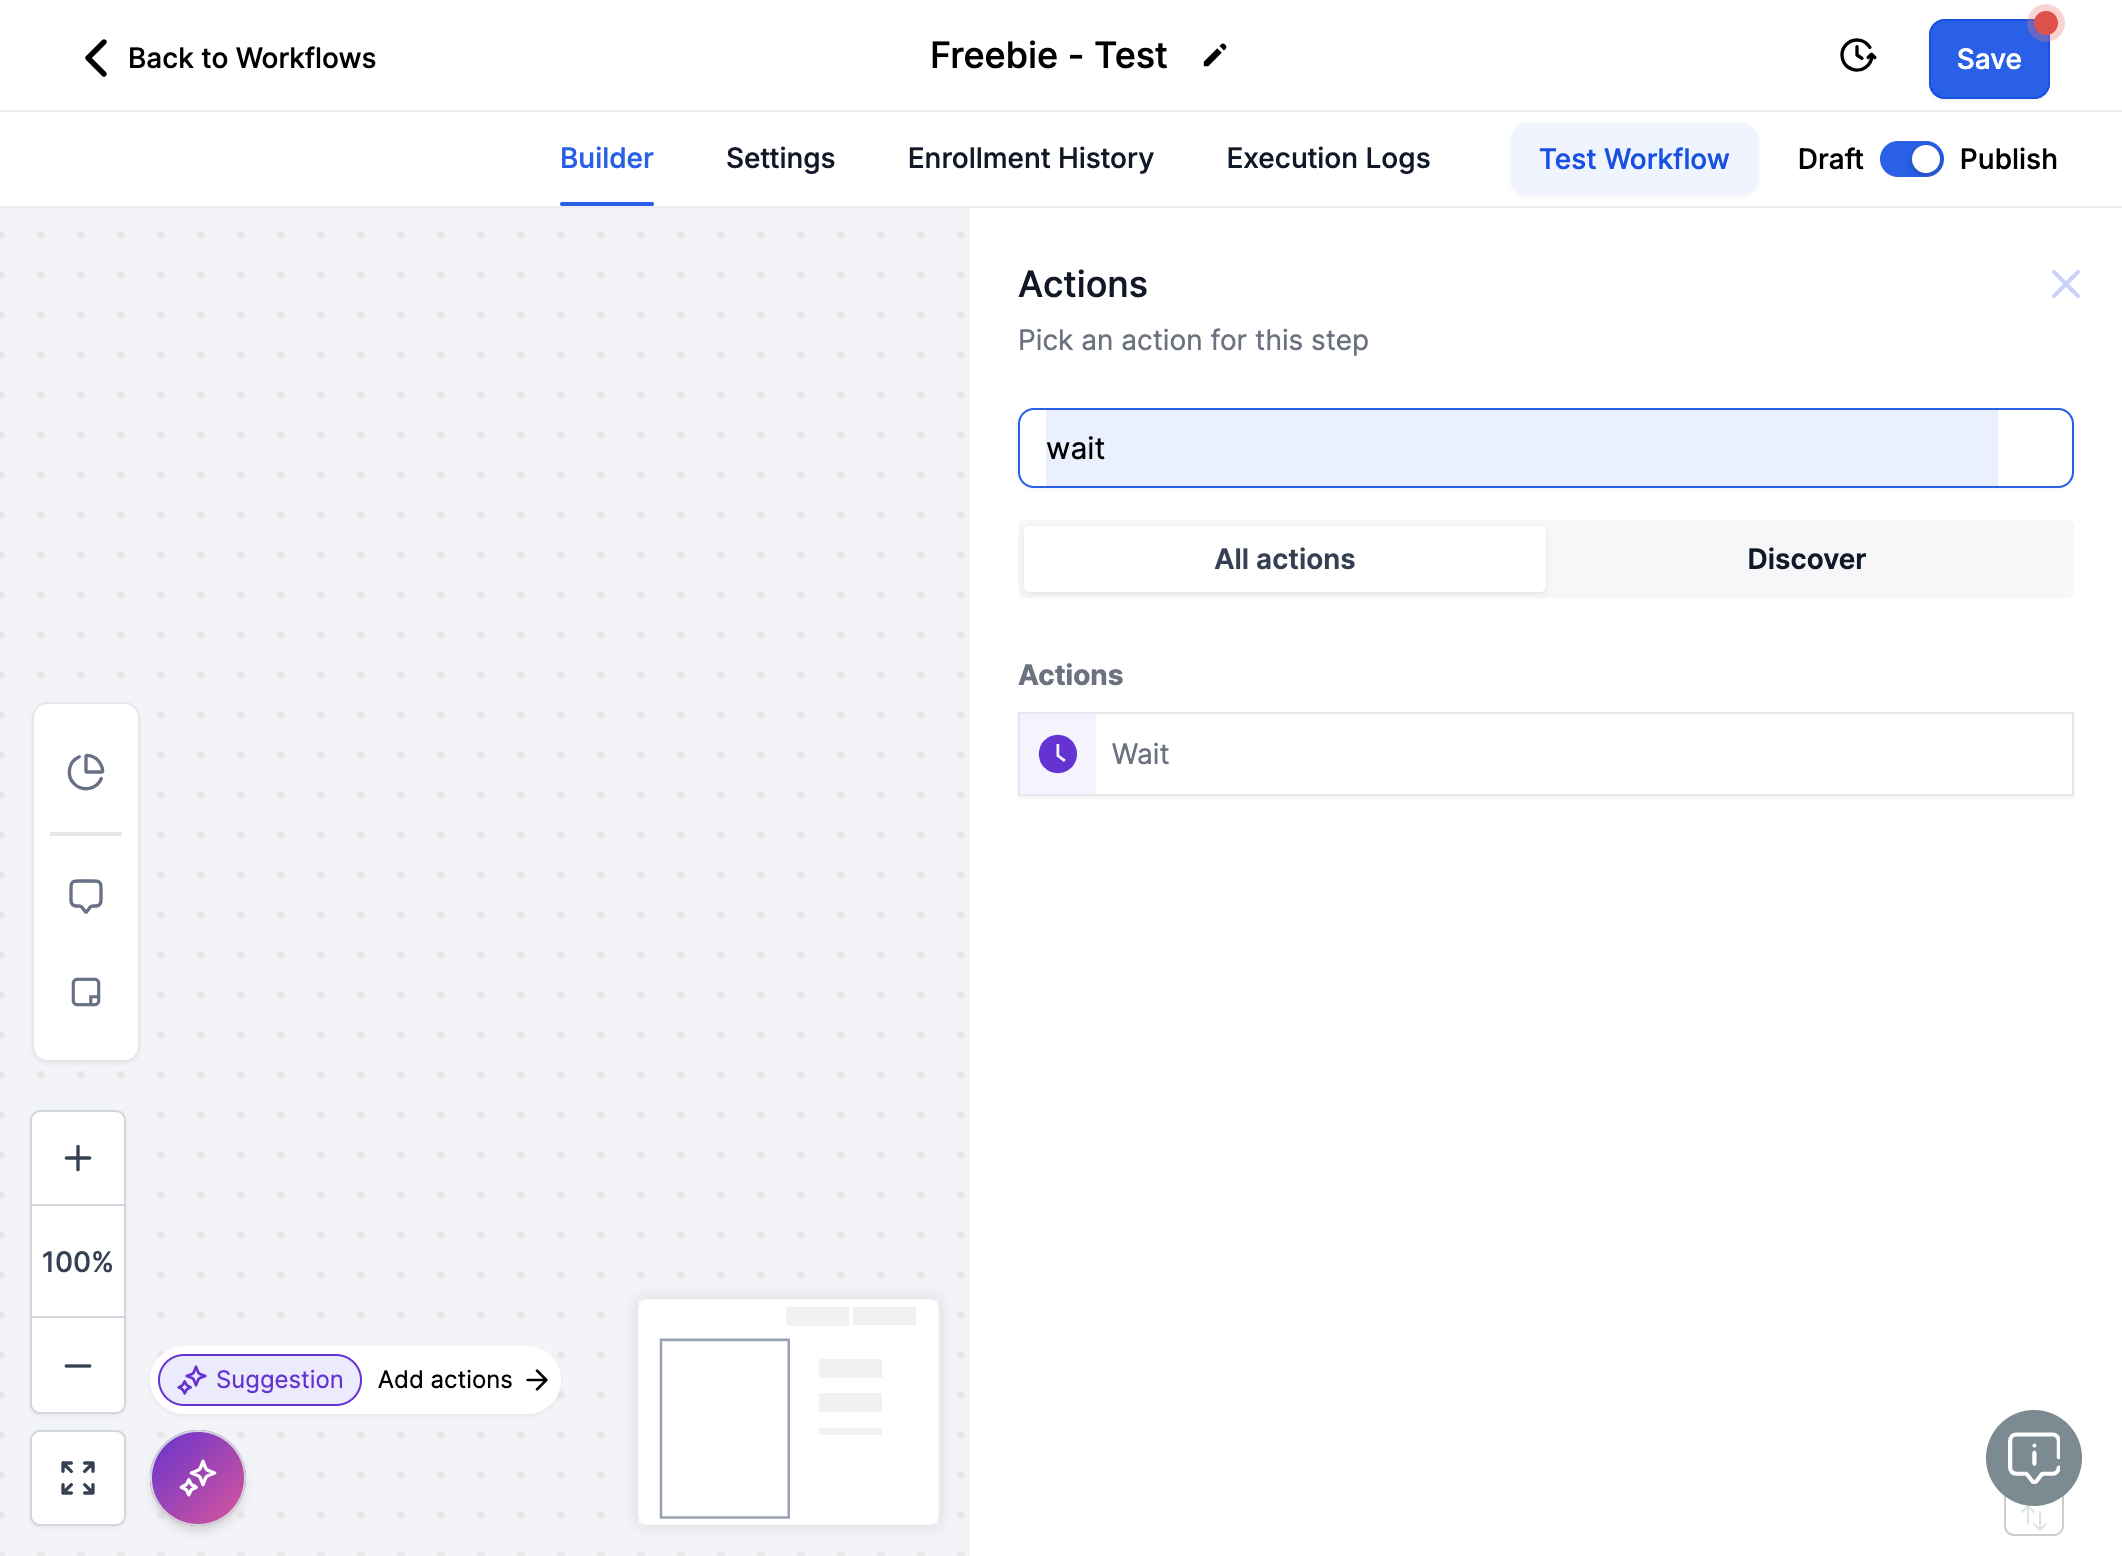Click the Save button

(1988, 59)
